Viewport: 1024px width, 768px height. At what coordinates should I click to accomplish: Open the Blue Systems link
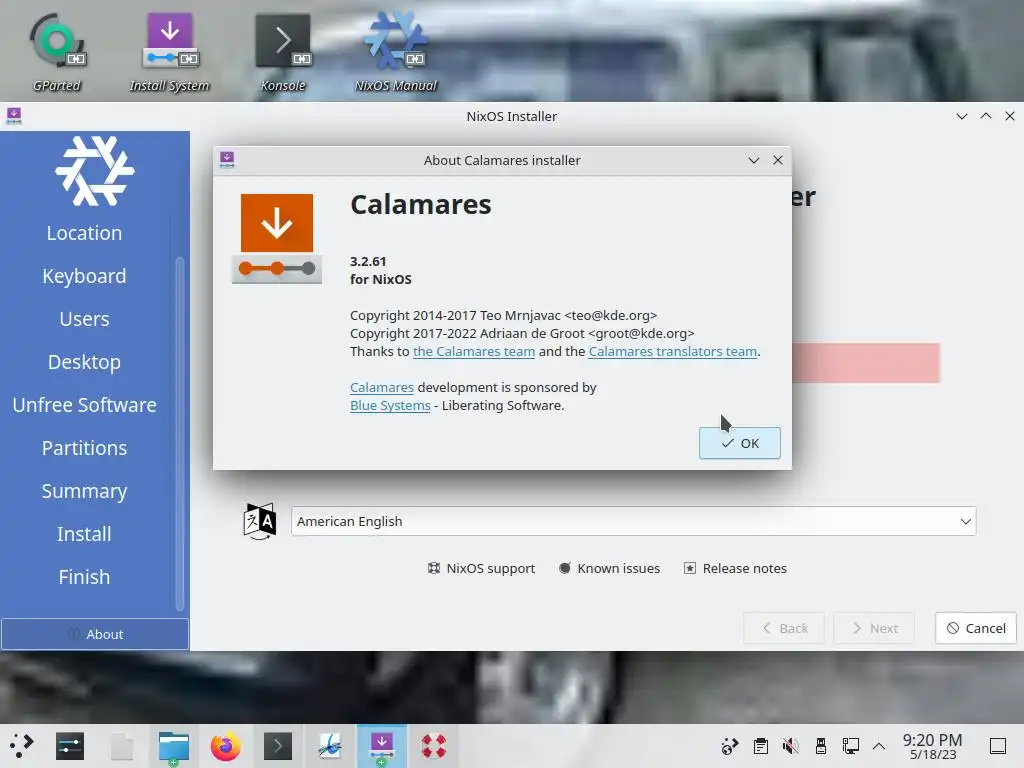pos(390,406)
